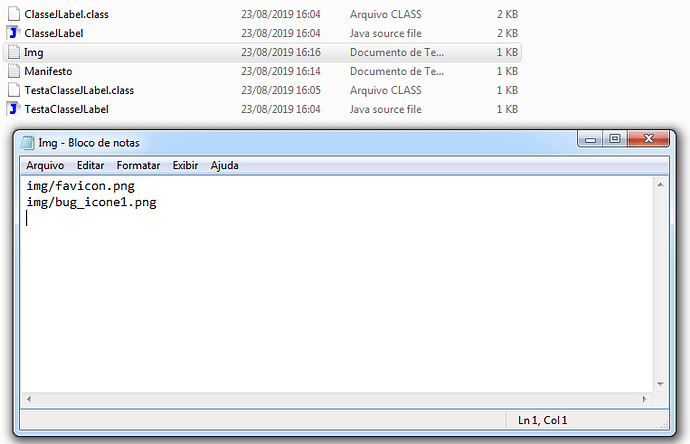690x444 pixels.
Task: Click the img/bug_icone1.png line in Notepad
Action: [92, 202]
